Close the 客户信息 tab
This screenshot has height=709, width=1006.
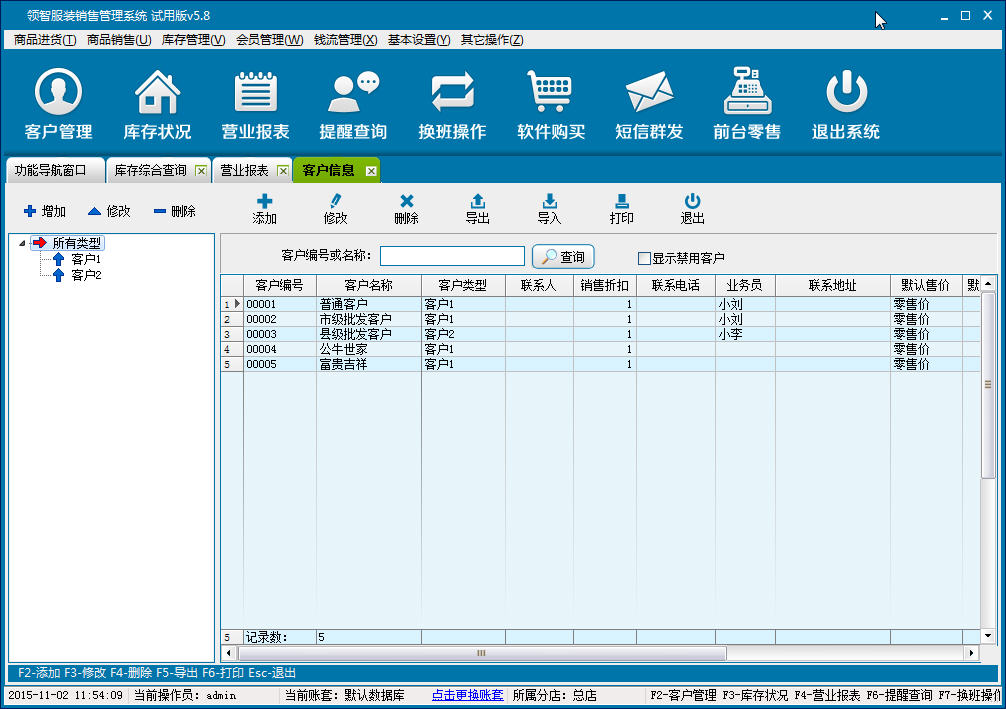[371, 171]
